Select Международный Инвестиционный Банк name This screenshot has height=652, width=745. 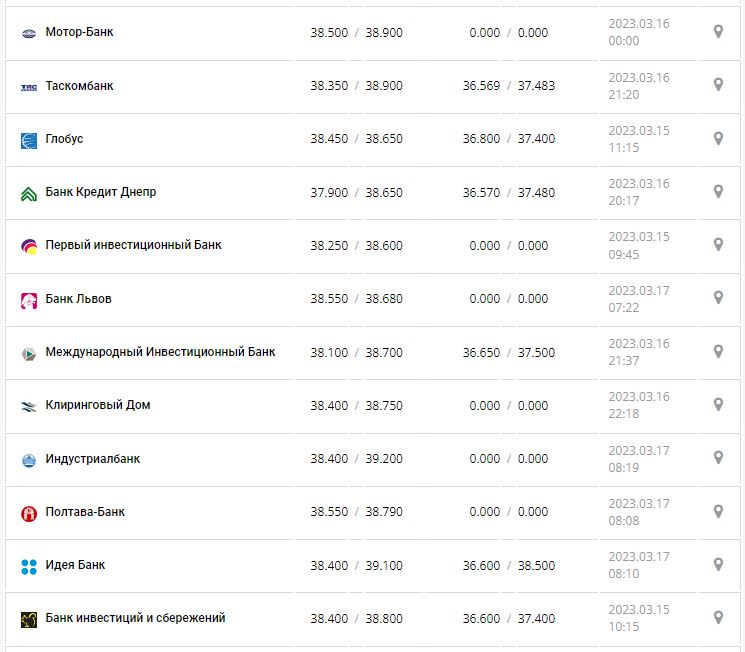point(160,352)
